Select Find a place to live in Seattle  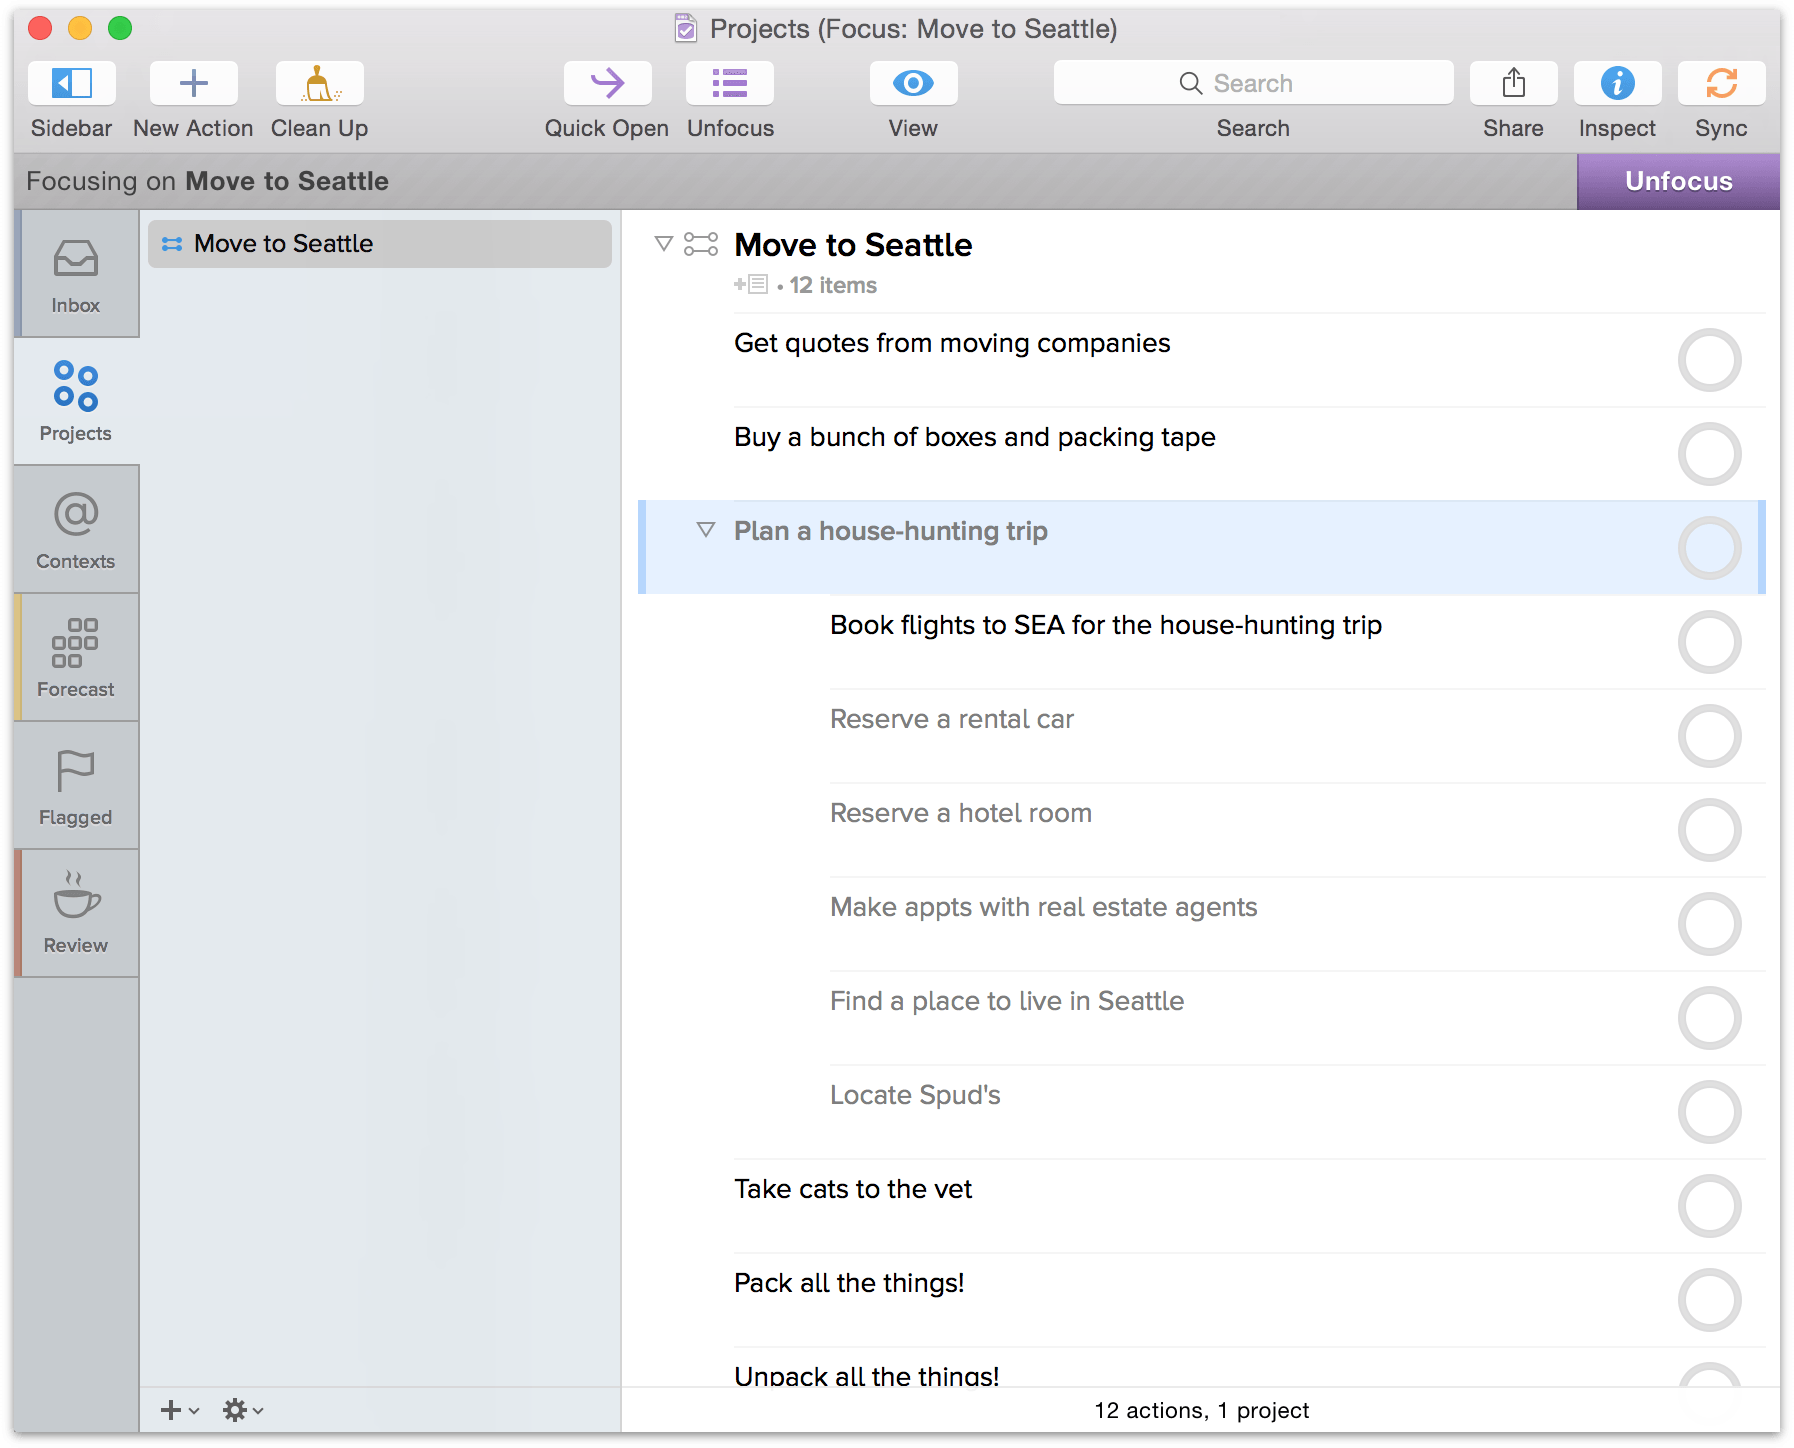[1007, 1001]
